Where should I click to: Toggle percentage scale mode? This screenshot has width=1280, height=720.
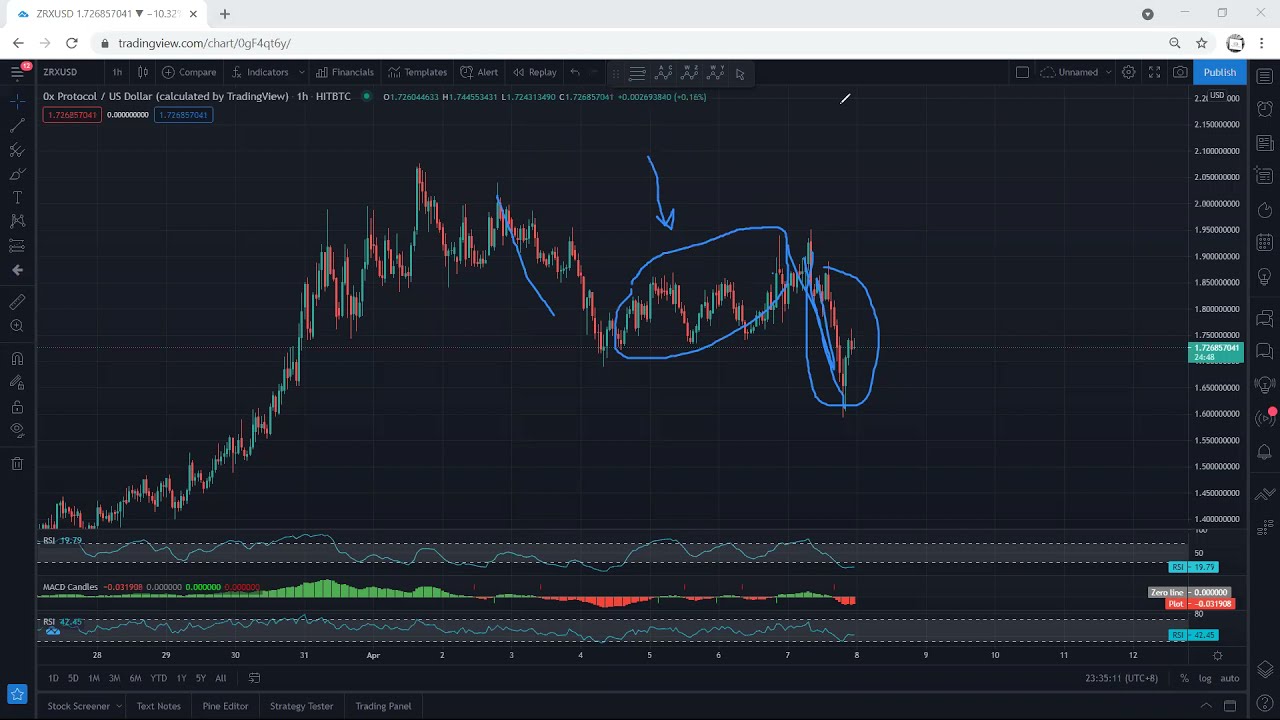coord(1184,678)
